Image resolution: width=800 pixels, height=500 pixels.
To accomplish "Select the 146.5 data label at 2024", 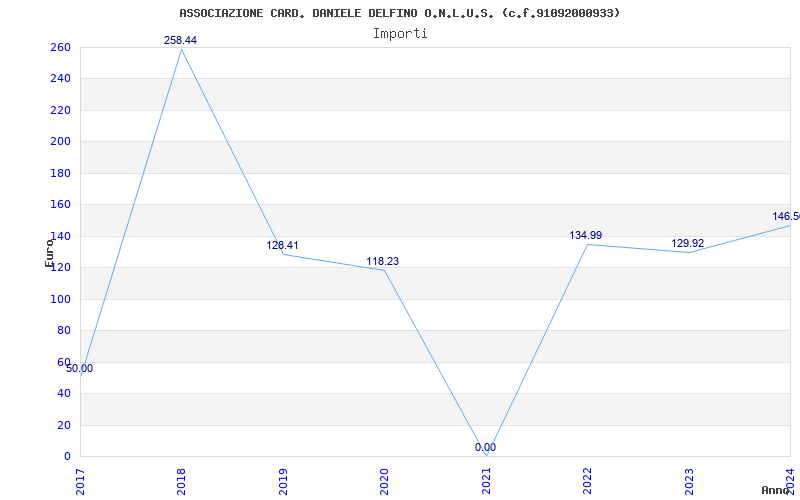I will [x=786, y=216].
